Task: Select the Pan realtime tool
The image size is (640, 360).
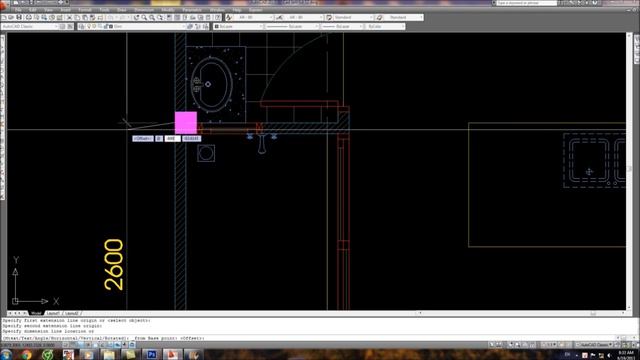Action: click(136, 18)
